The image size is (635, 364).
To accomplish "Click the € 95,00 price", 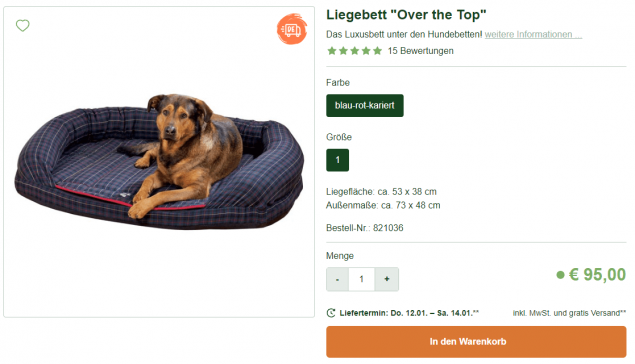I will pyautogui.click(x=597, y=275).
